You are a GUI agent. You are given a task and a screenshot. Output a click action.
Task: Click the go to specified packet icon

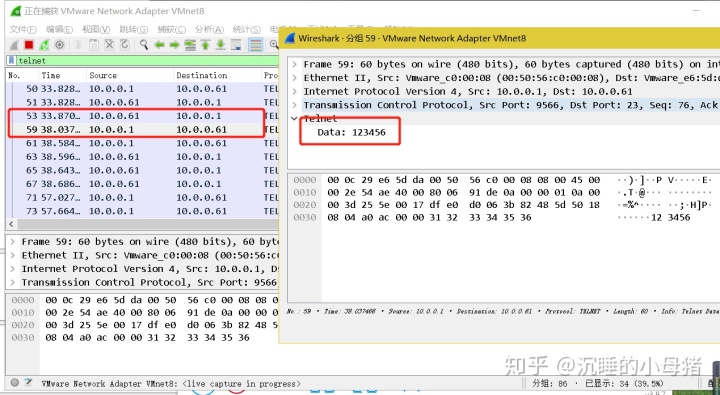(190, 45)
